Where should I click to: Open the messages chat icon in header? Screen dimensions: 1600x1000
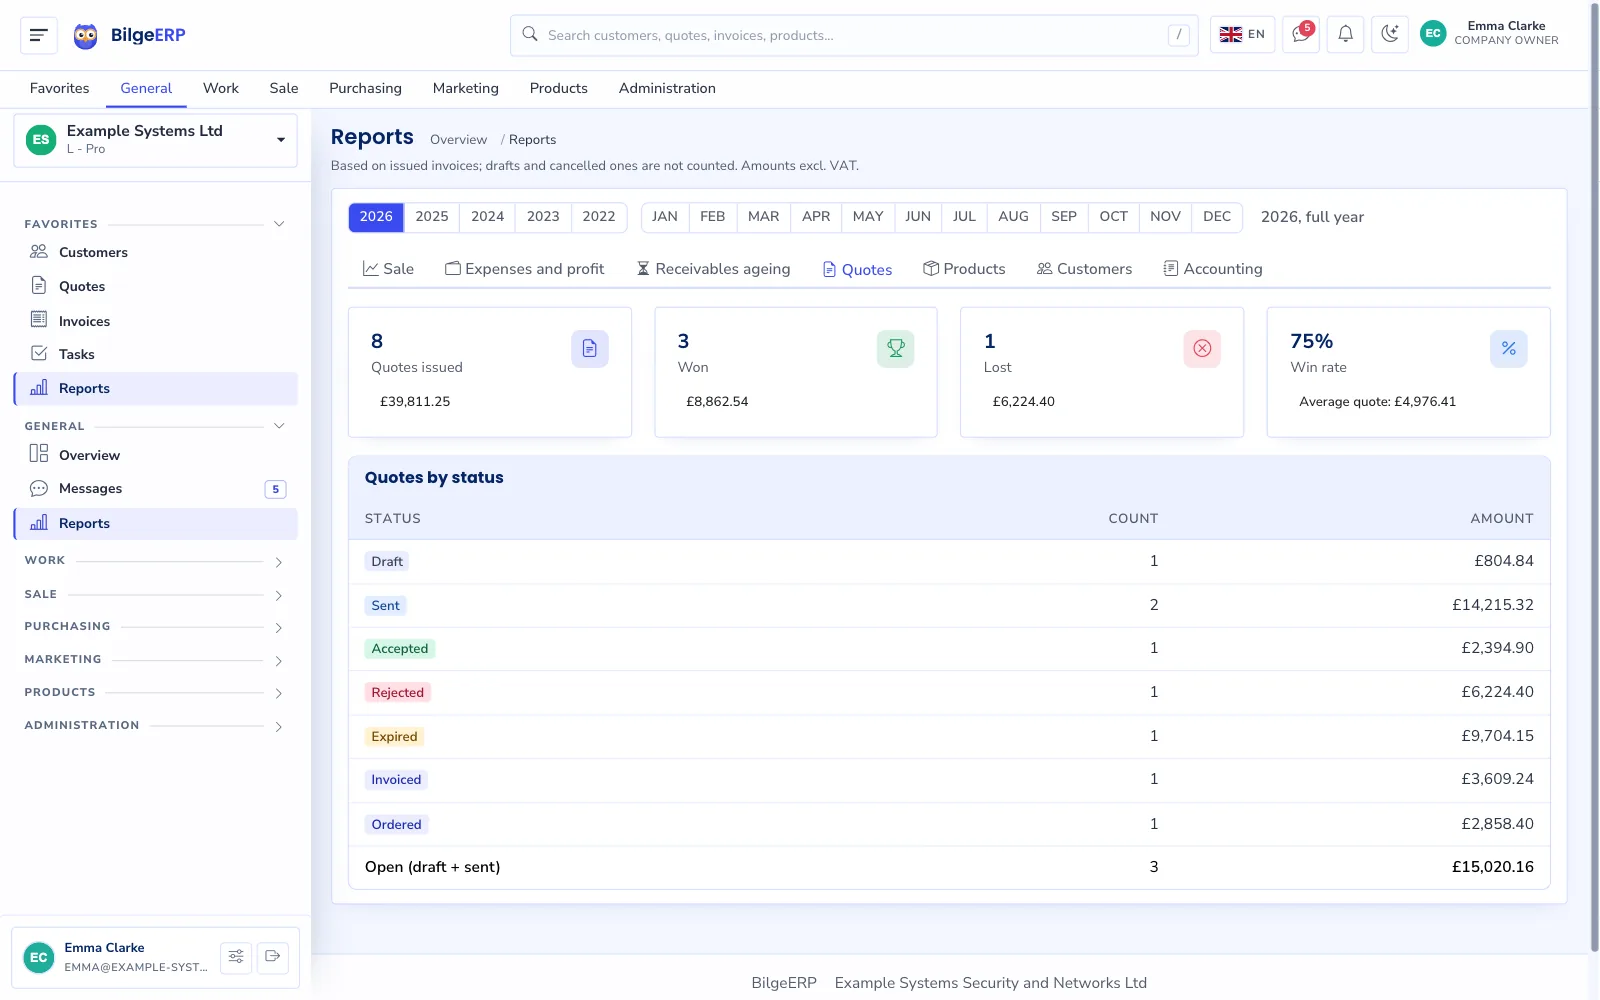(1301, 34)
